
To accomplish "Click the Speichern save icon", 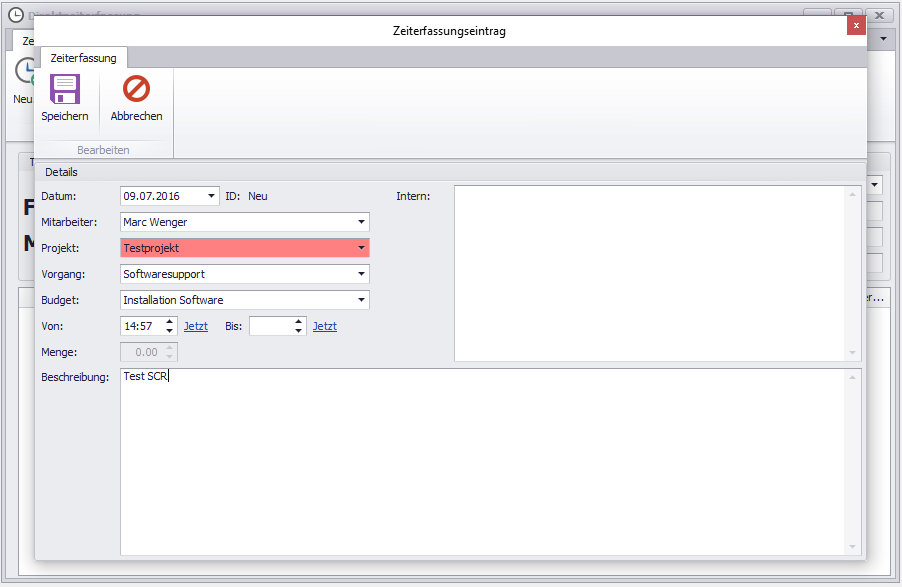I will click(x=65, y=90).
